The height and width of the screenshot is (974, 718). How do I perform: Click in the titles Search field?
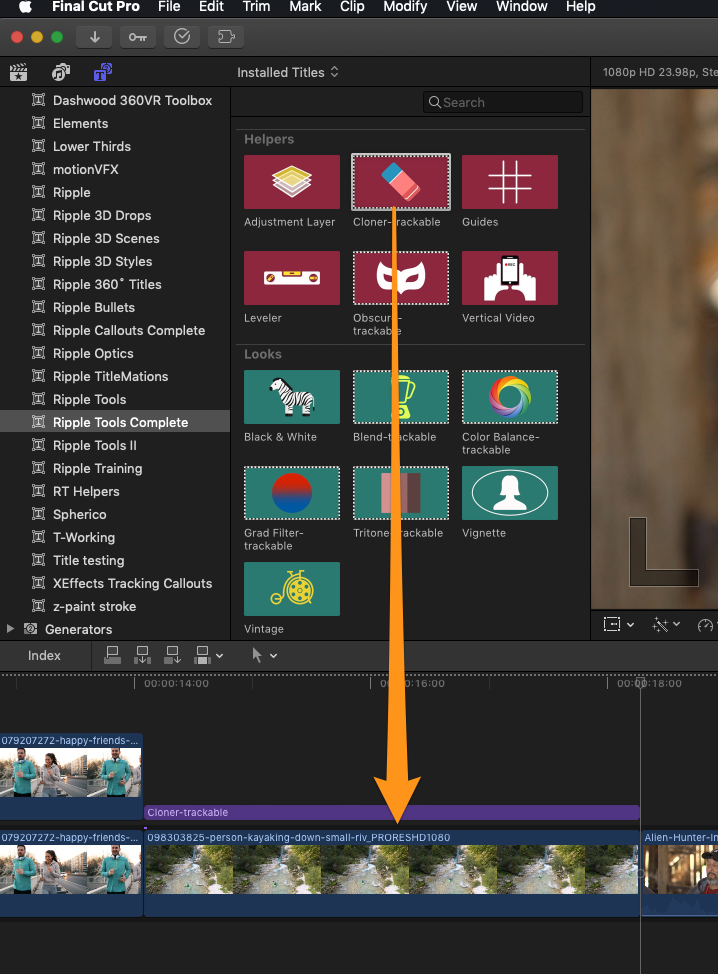[x=503, y=102]
